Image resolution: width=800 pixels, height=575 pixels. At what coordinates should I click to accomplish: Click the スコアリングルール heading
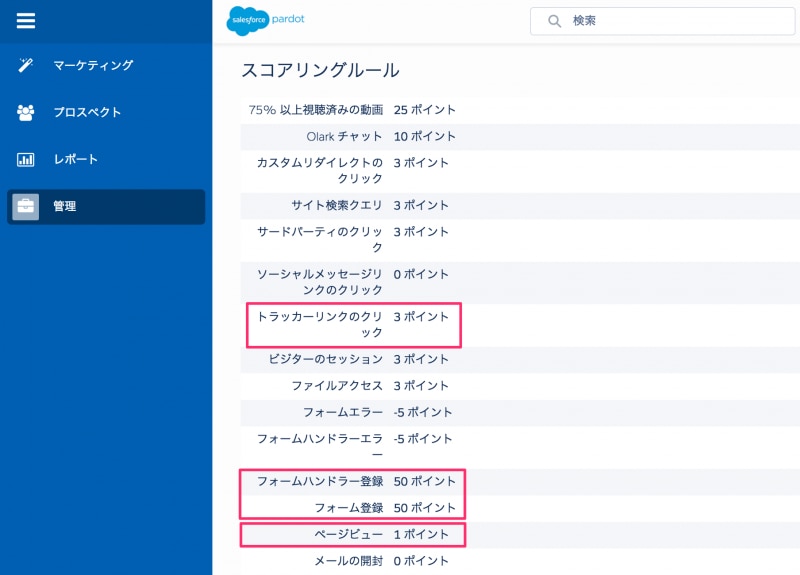(x=320, y=70)
